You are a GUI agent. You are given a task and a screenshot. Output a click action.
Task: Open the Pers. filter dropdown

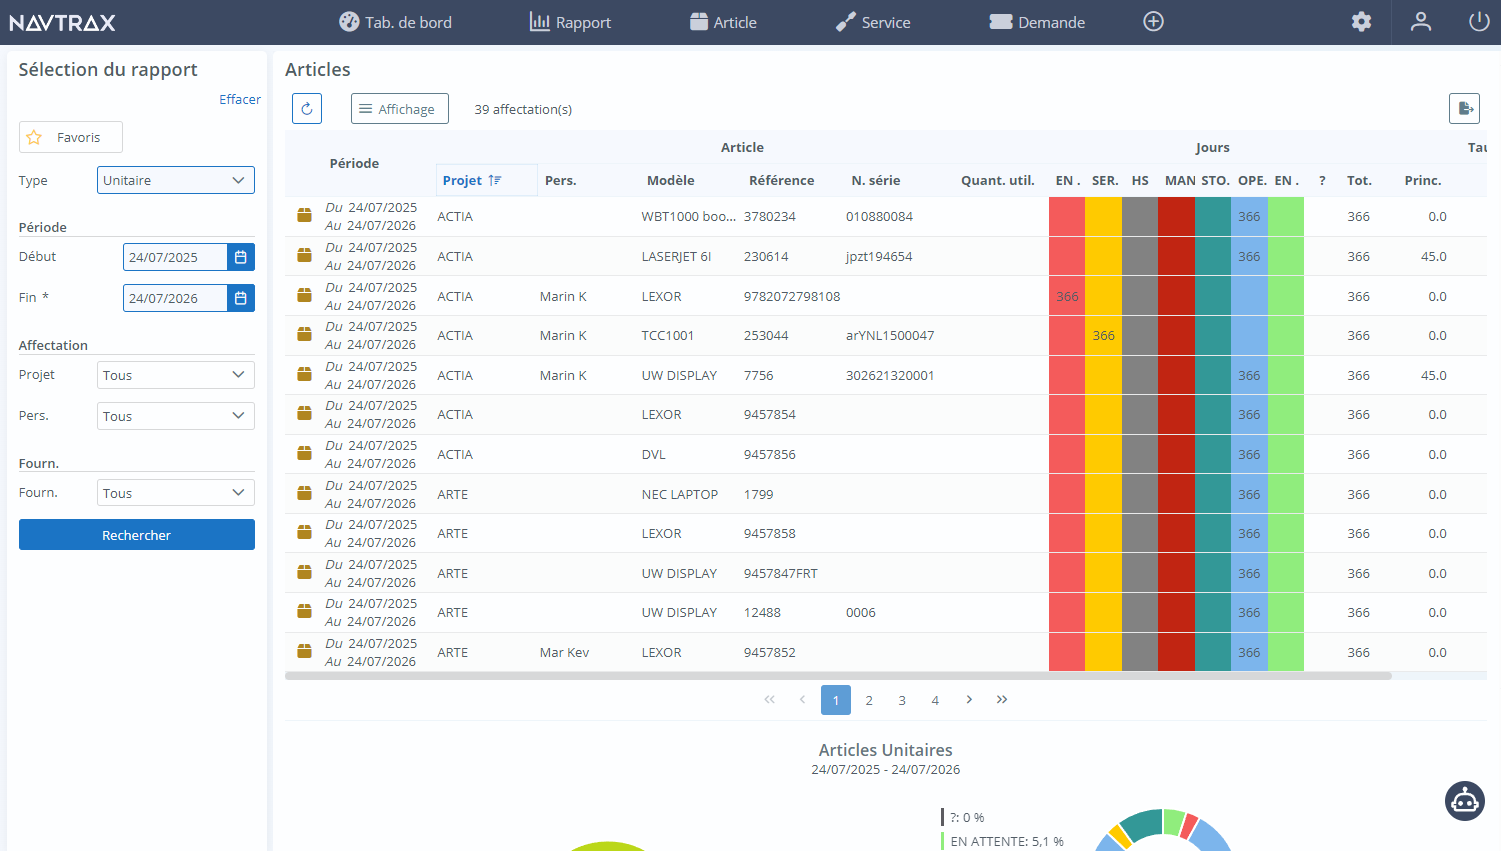(176, 416)
